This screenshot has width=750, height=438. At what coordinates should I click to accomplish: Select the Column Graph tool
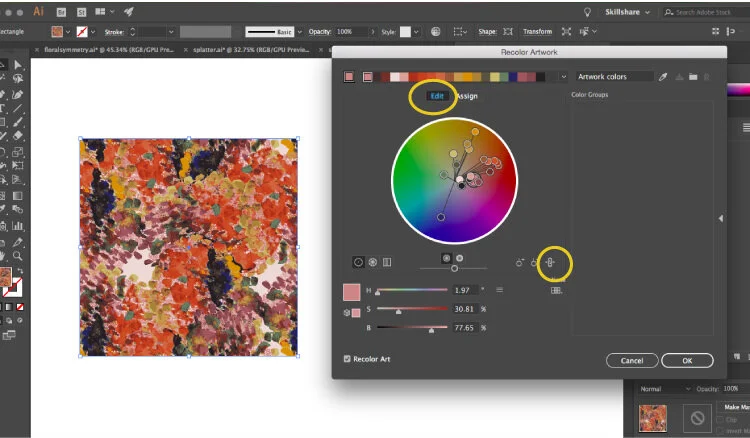pyautogui.click(x=18, y=226)
